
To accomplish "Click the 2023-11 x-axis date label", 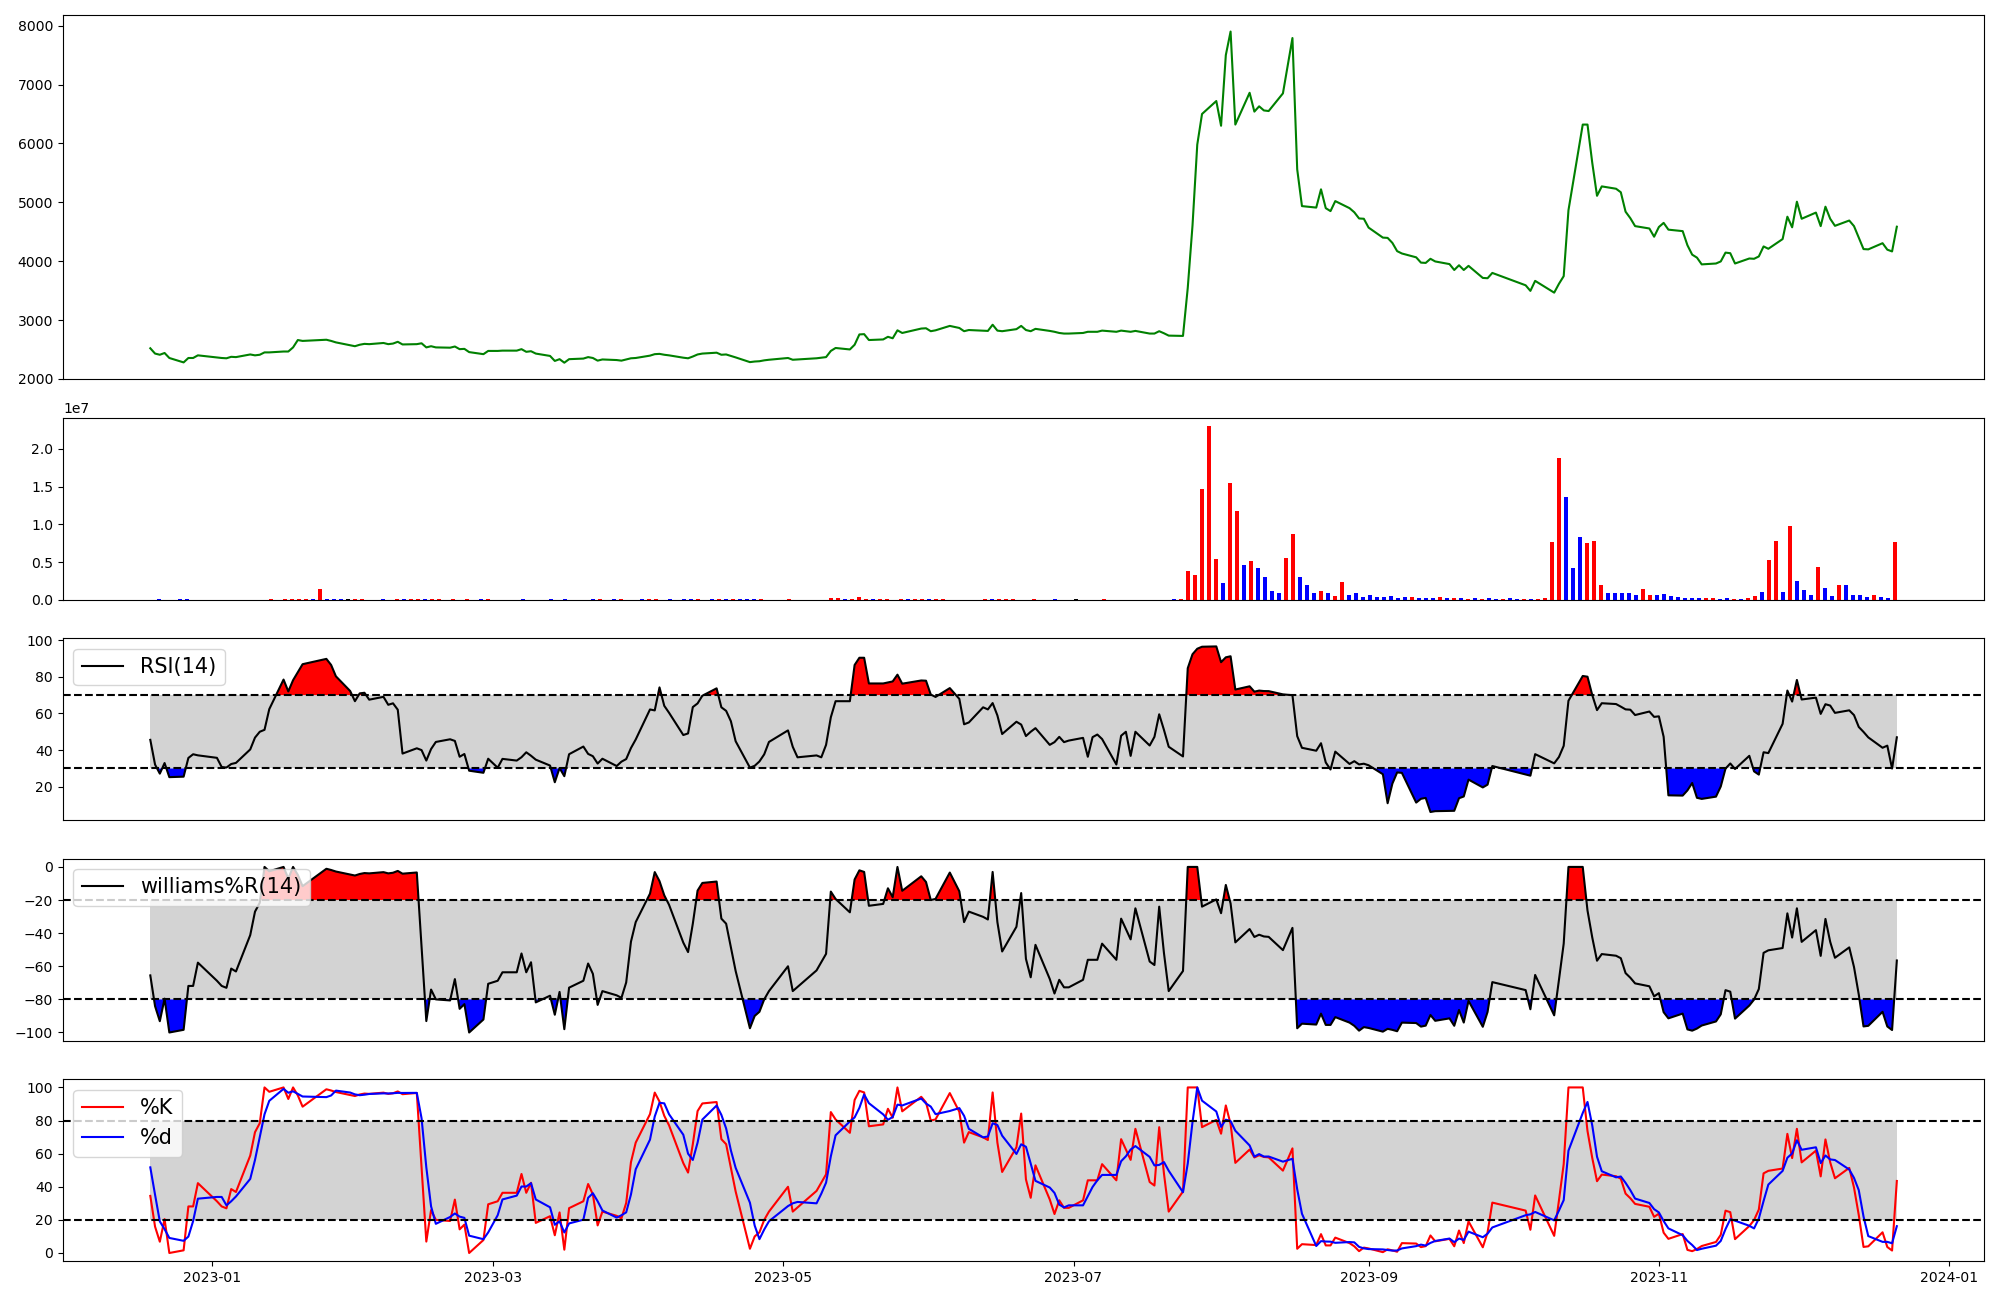I will point(1659,1277).
